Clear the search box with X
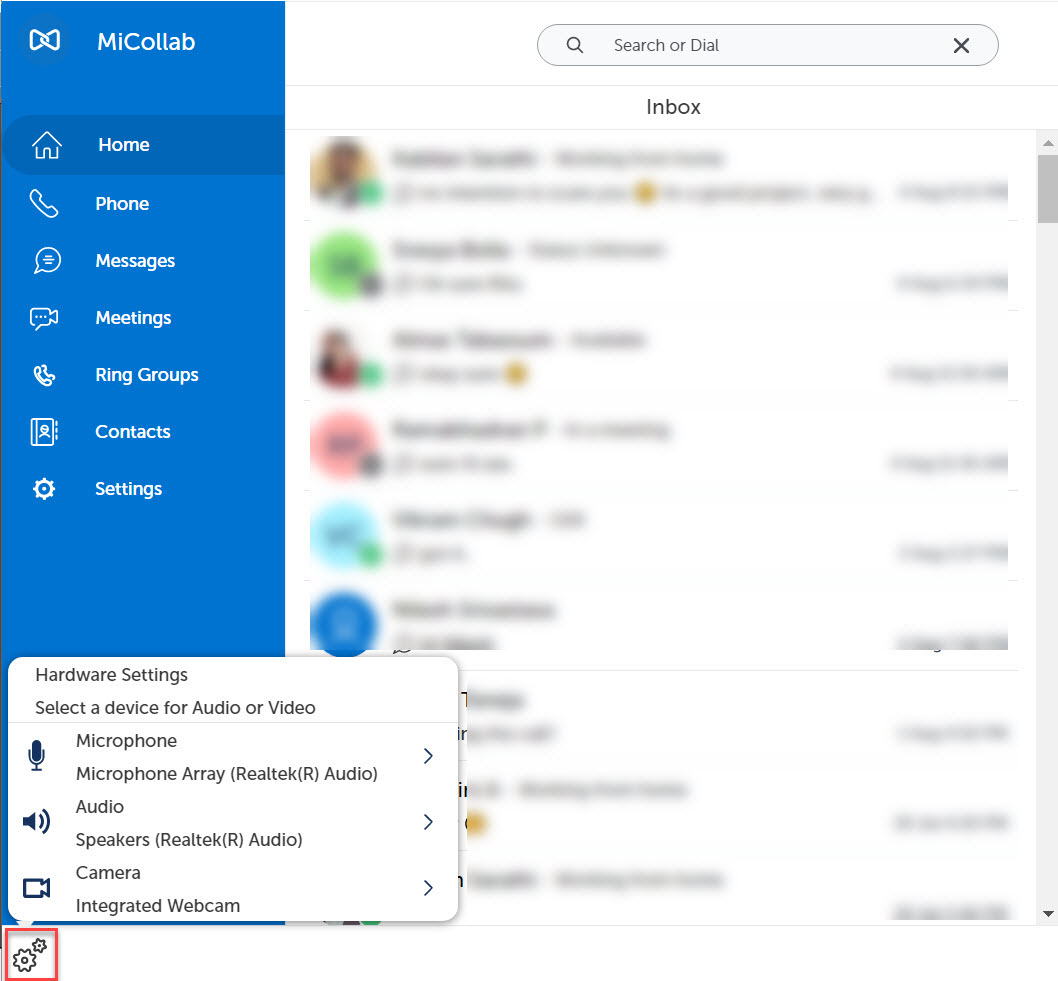This screenshot has width=1058, height=981. 961,45
